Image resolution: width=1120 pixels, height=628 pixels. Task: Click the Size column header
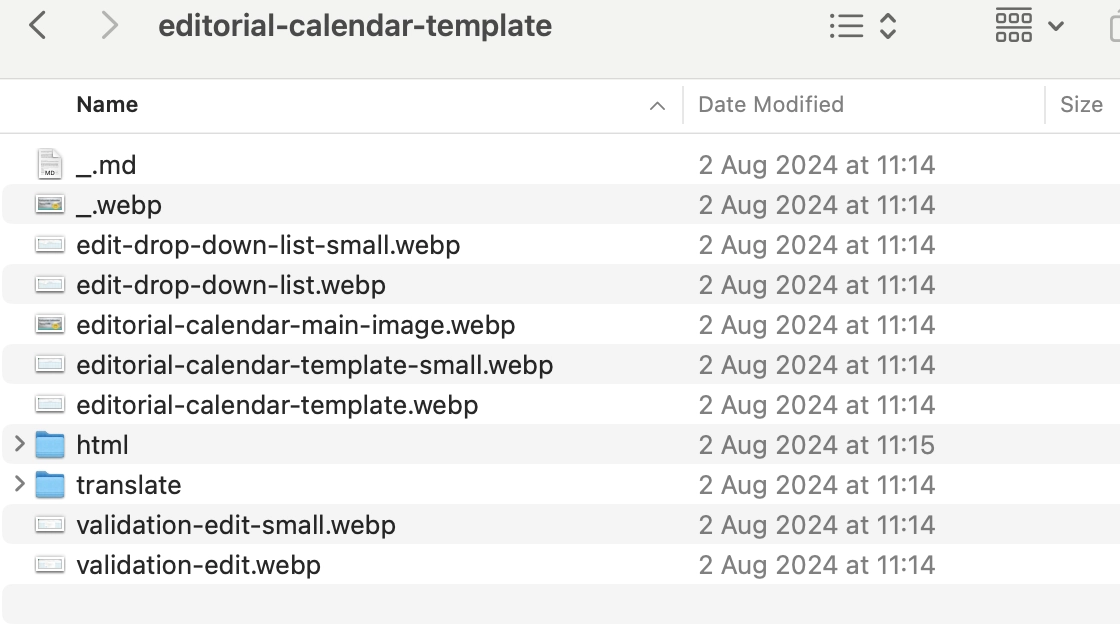[1080, 104]
